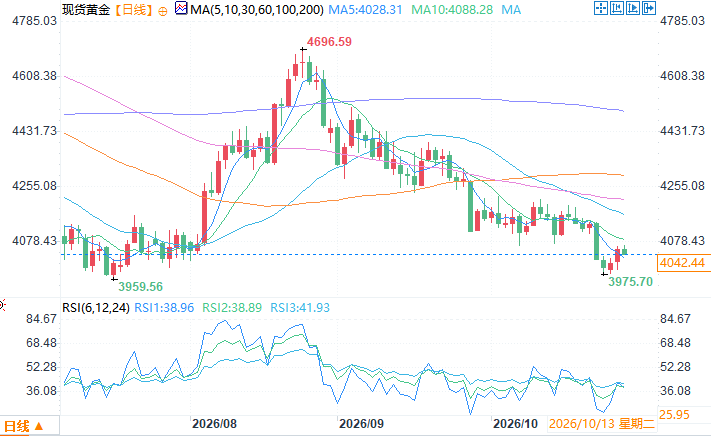The image size is (711, 436).
Task: Click the second blue toolbar icon
Action: click(617, 8)
